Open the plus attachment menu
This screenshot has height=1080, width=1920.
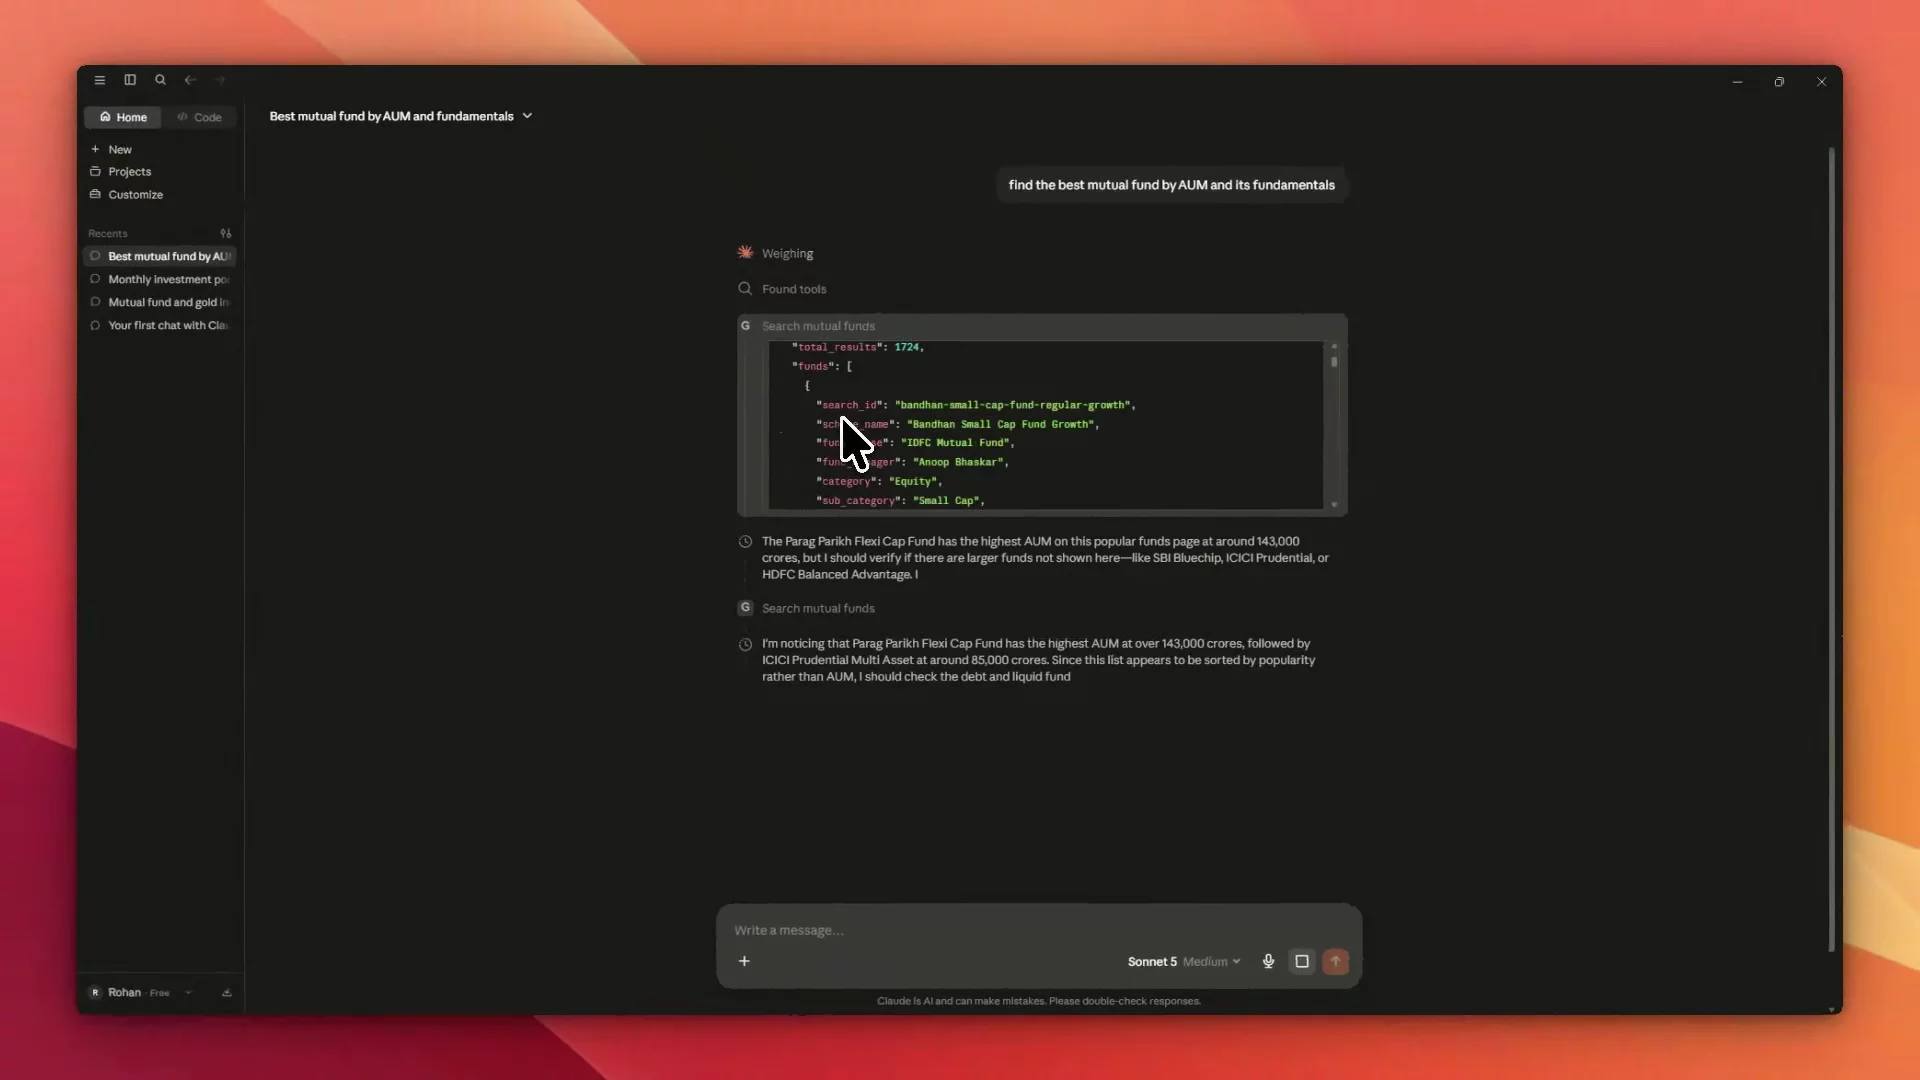click(744, 961)
